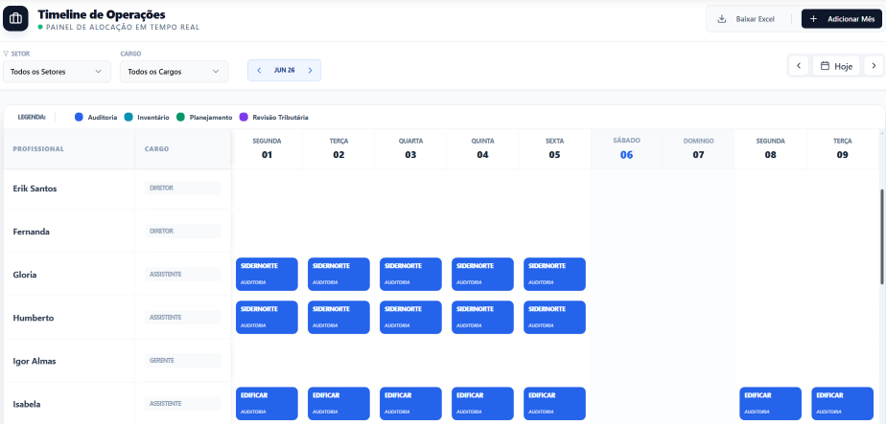The width and height of the screenshot is (886, 424).
Task: Jump to today with Hoje button
Action: pos(836,66)
